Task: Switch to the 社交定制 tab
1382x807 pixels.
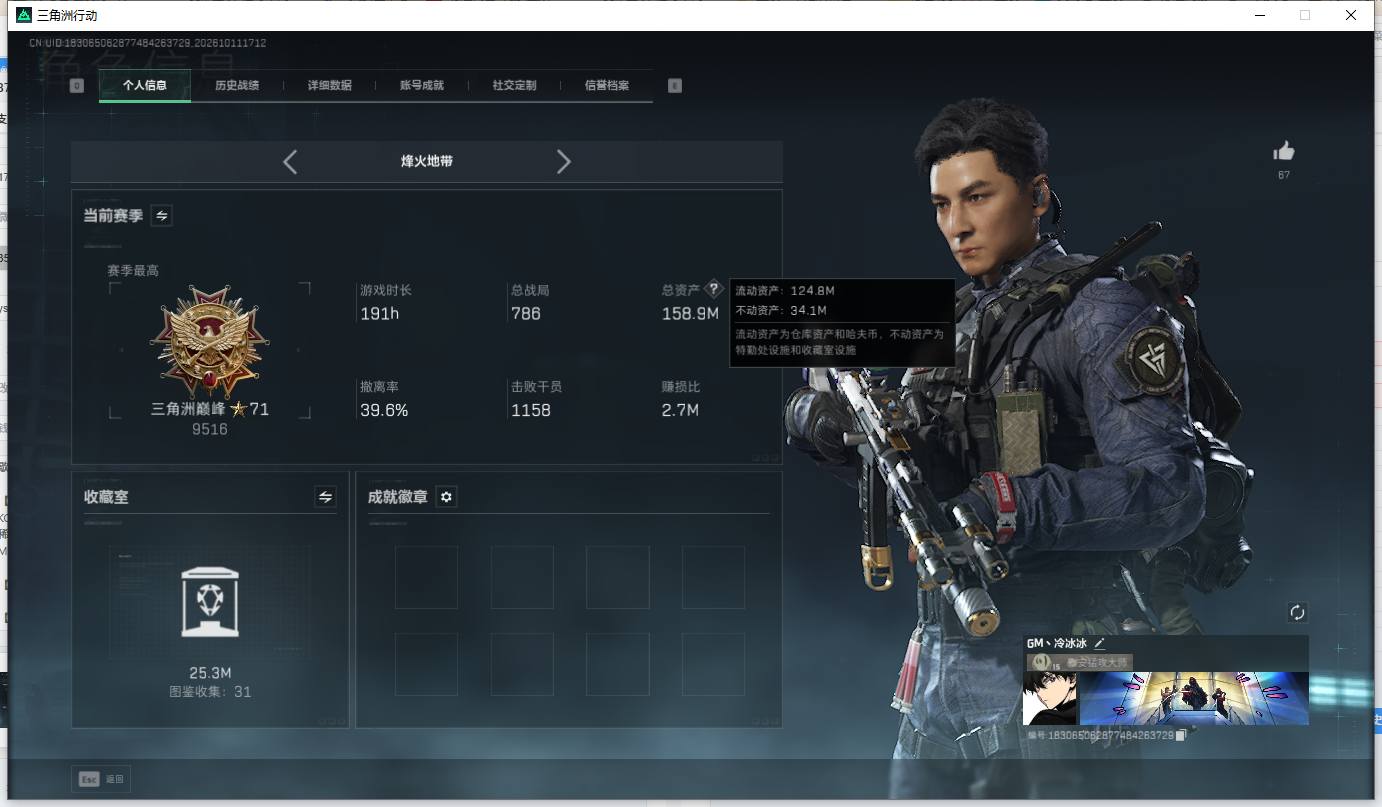Action: [x=515, y=85]
